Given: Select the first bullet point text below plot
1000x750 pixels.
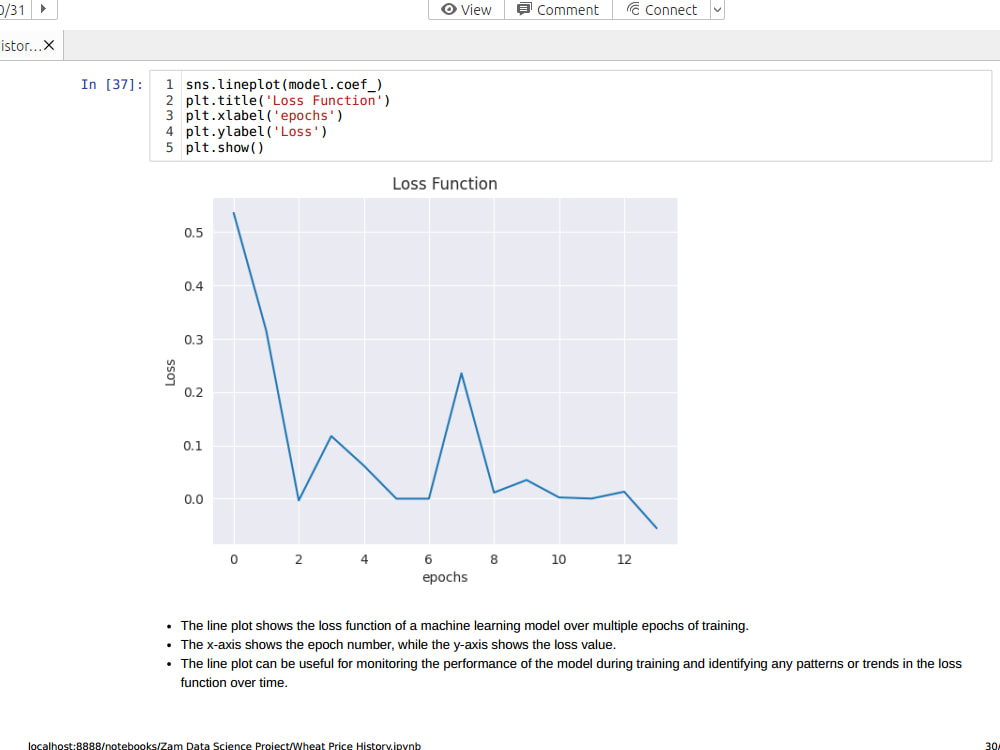Looking at the screenshot, I should pos(465,625).
